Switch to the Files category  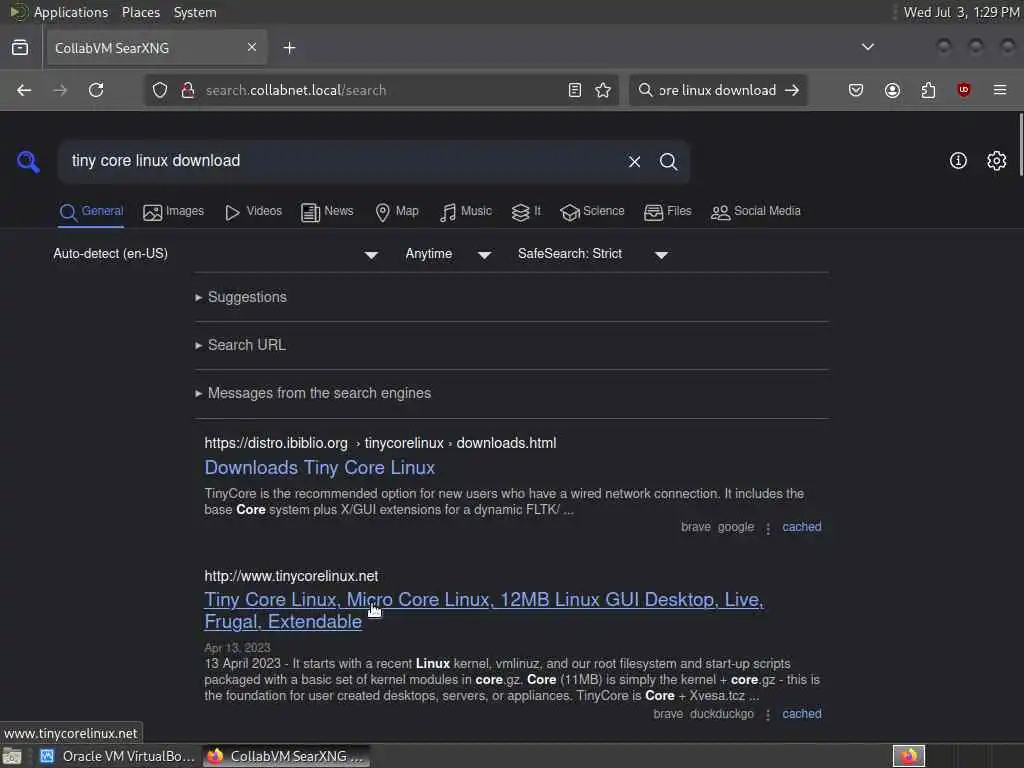click(x=667, y=212)
